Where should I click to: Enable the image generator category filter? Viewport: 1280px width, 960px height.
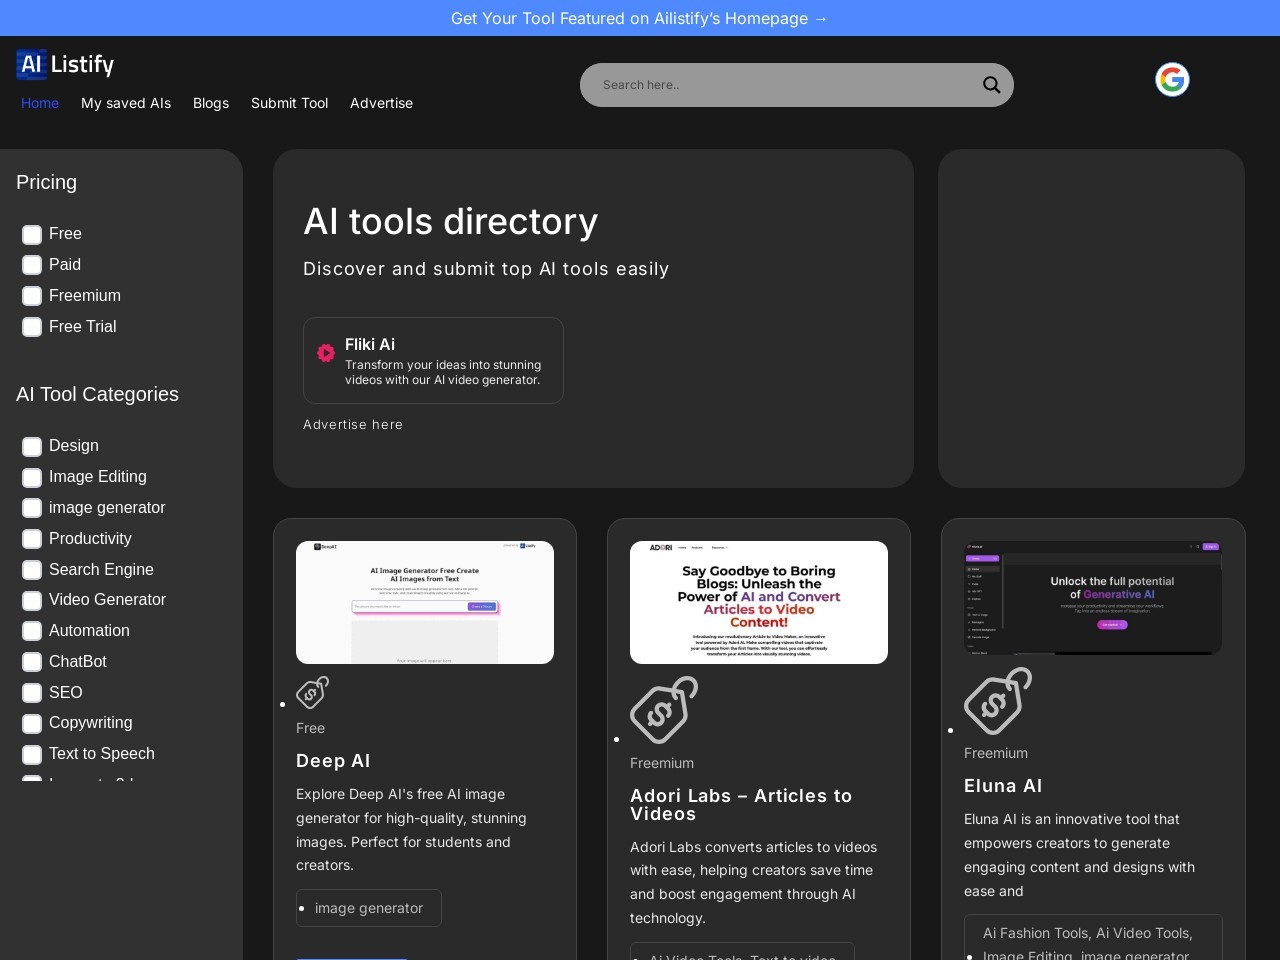click(32, 508)
